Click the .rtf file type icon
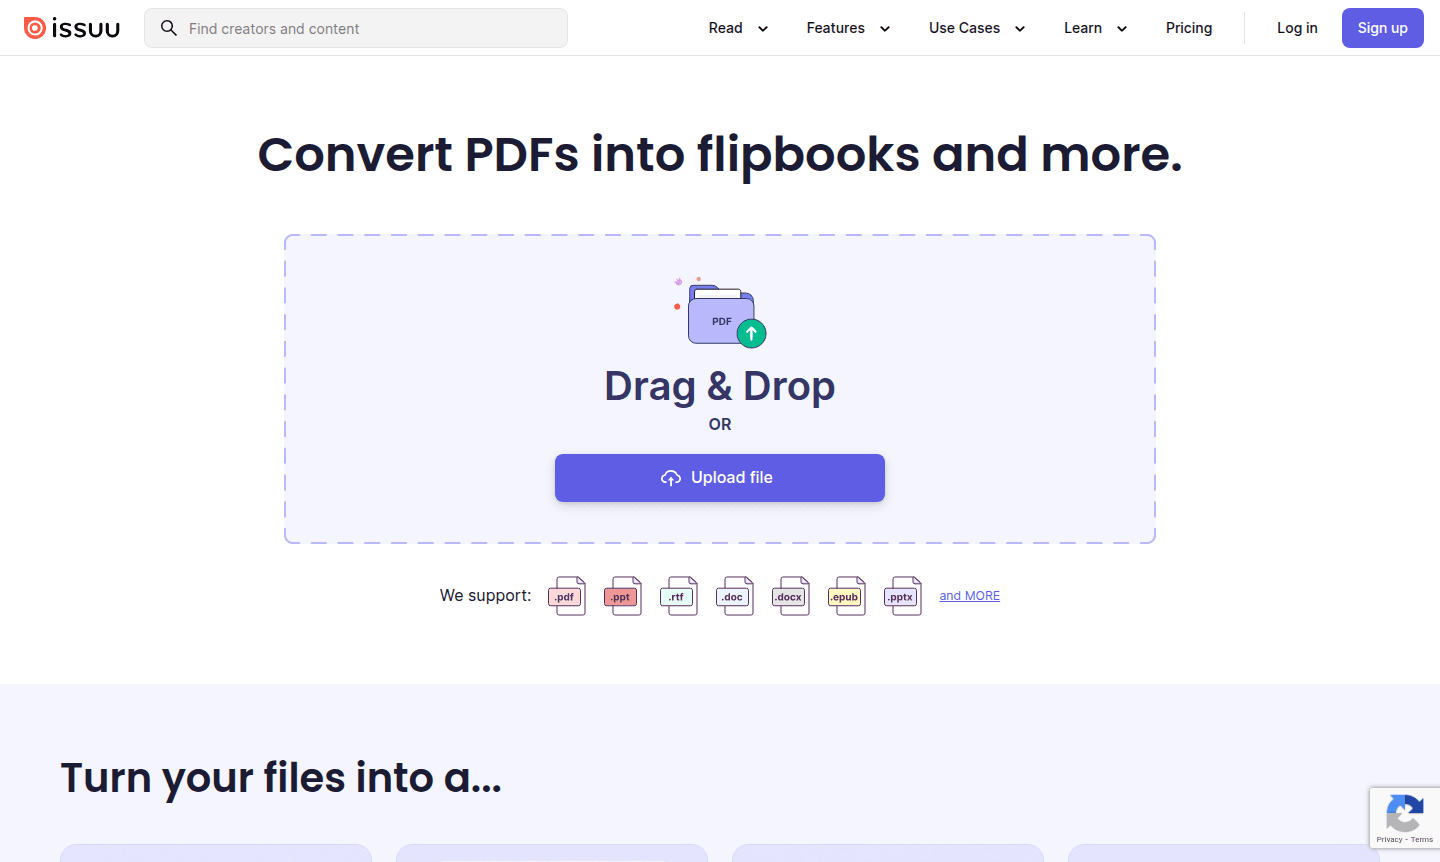1440x862 pixels. 679,595
